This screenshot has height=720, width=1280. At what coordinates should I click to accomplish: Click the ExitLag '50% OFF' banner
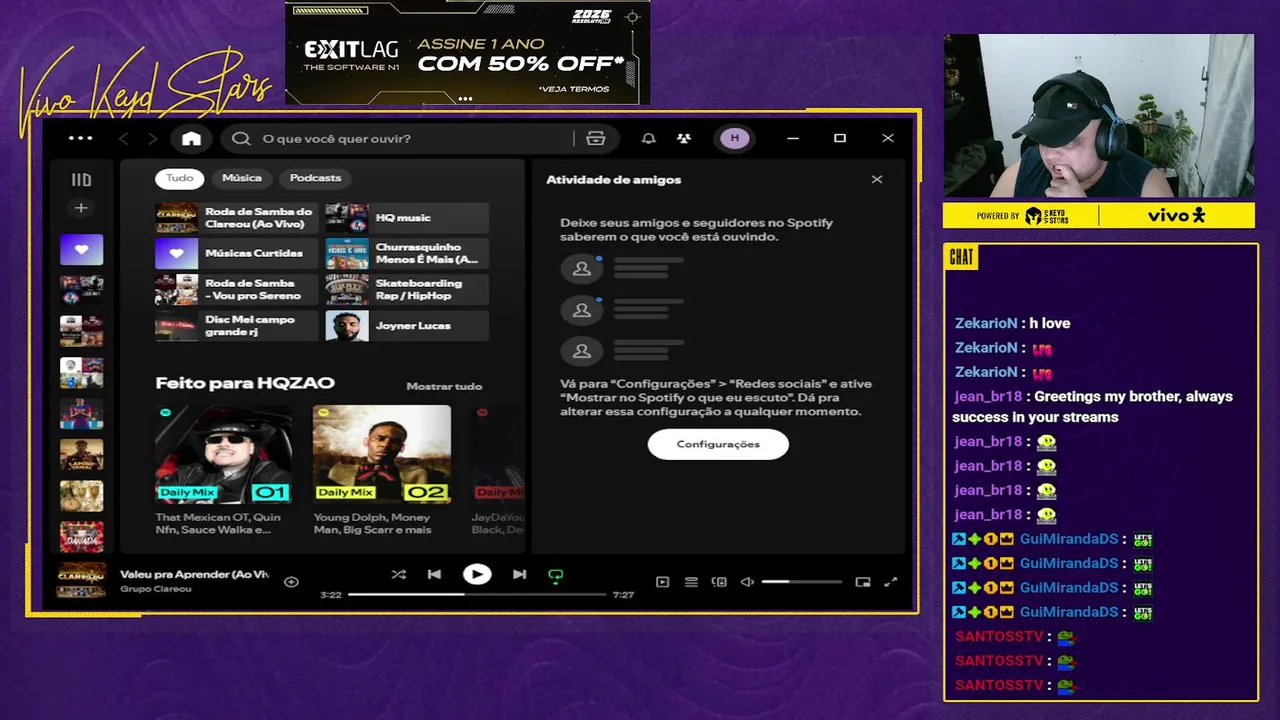(x=467, y=53)
